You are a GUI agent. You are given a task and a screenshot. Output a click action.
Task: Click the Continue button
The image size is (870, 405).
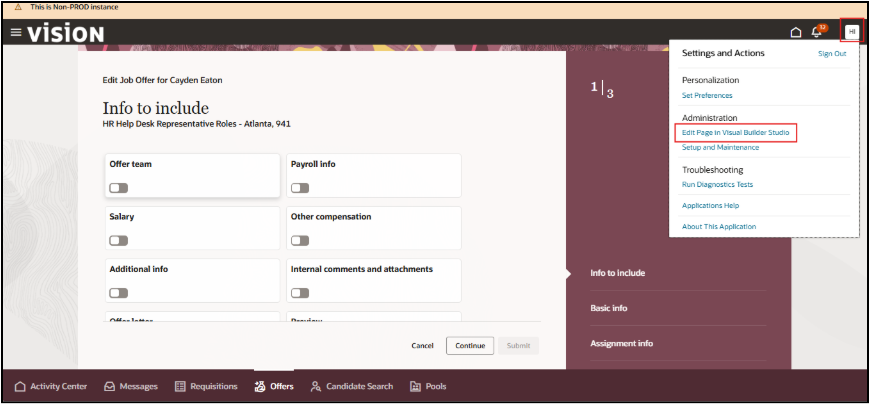pyautogui.click(x=470, y=346)
